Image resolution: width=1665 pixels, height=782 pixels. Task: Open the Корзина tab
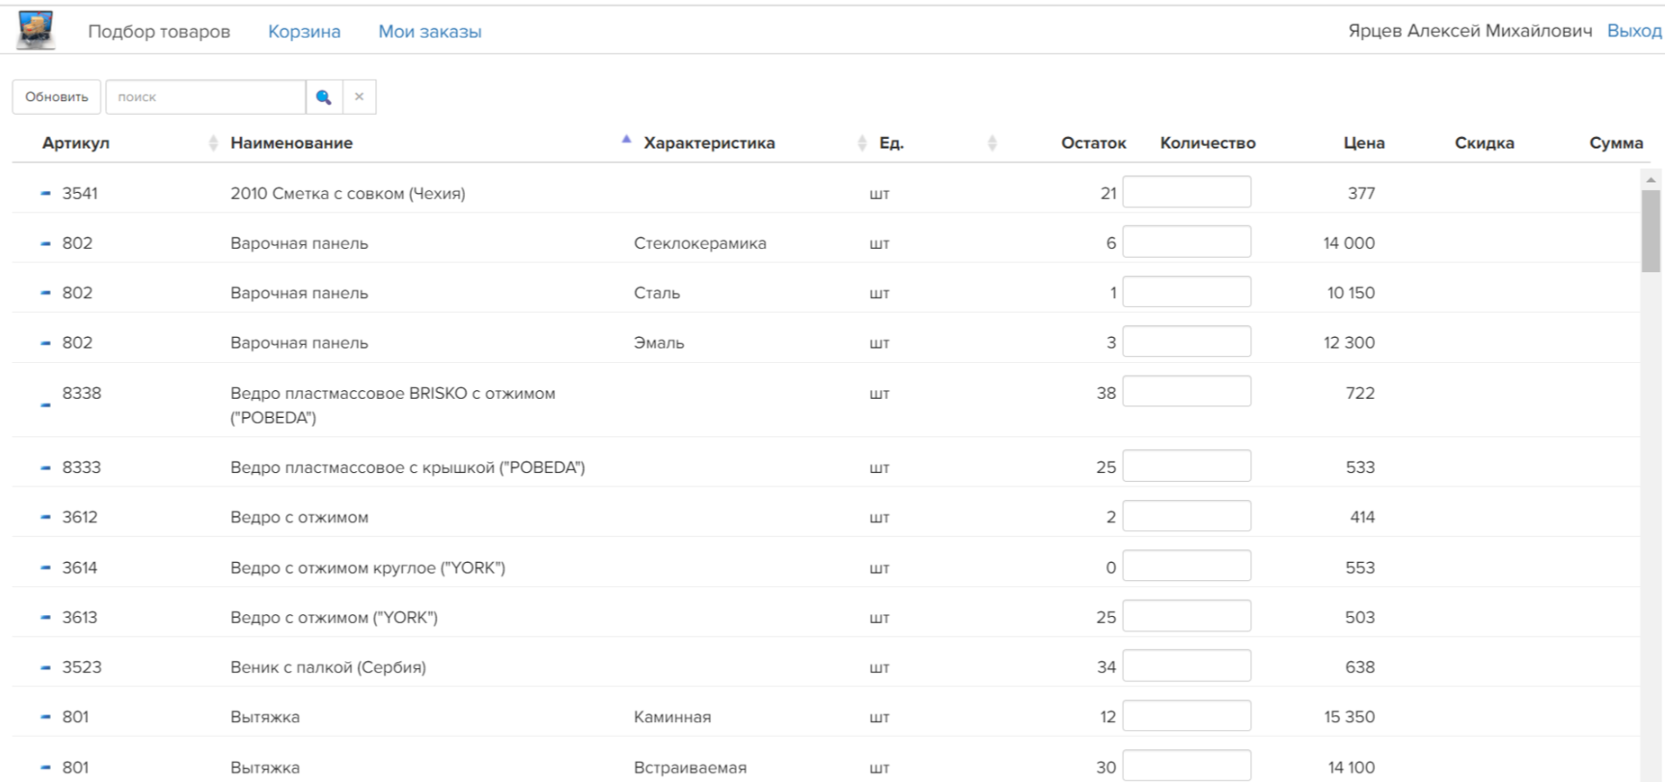[x=304, y=32]
